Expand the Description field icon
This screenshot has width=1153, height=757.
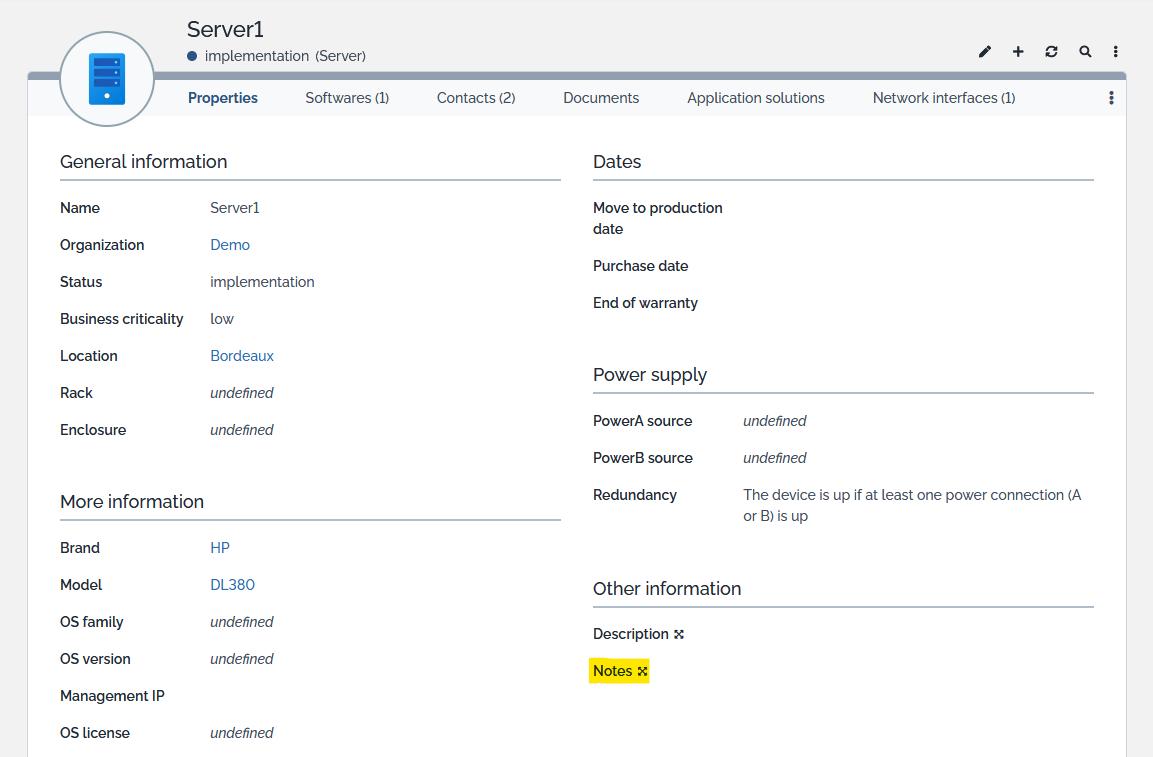click(679, 634)
